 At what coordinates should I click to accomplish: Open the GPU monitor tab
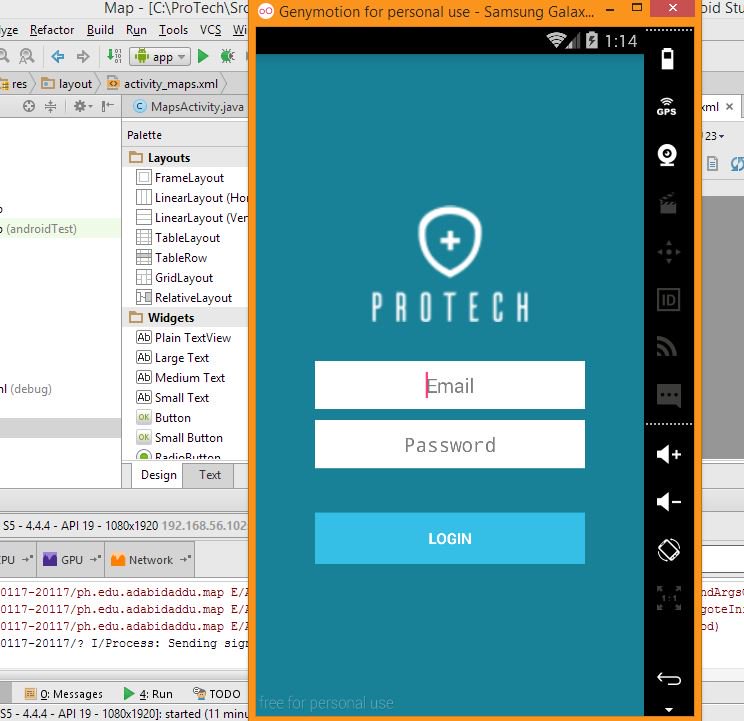(x=71, y=560)
